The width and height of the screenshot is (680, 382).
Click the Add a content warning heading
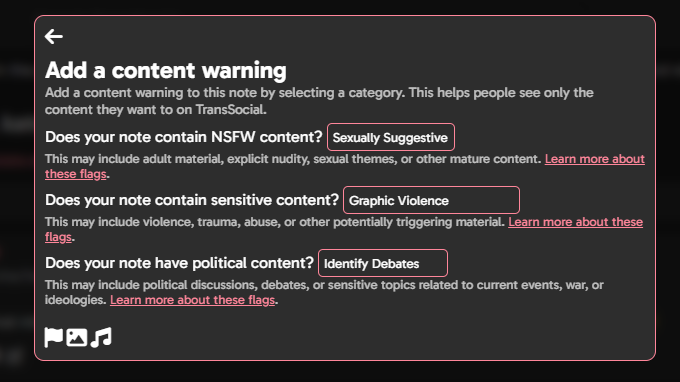point(166,70)
